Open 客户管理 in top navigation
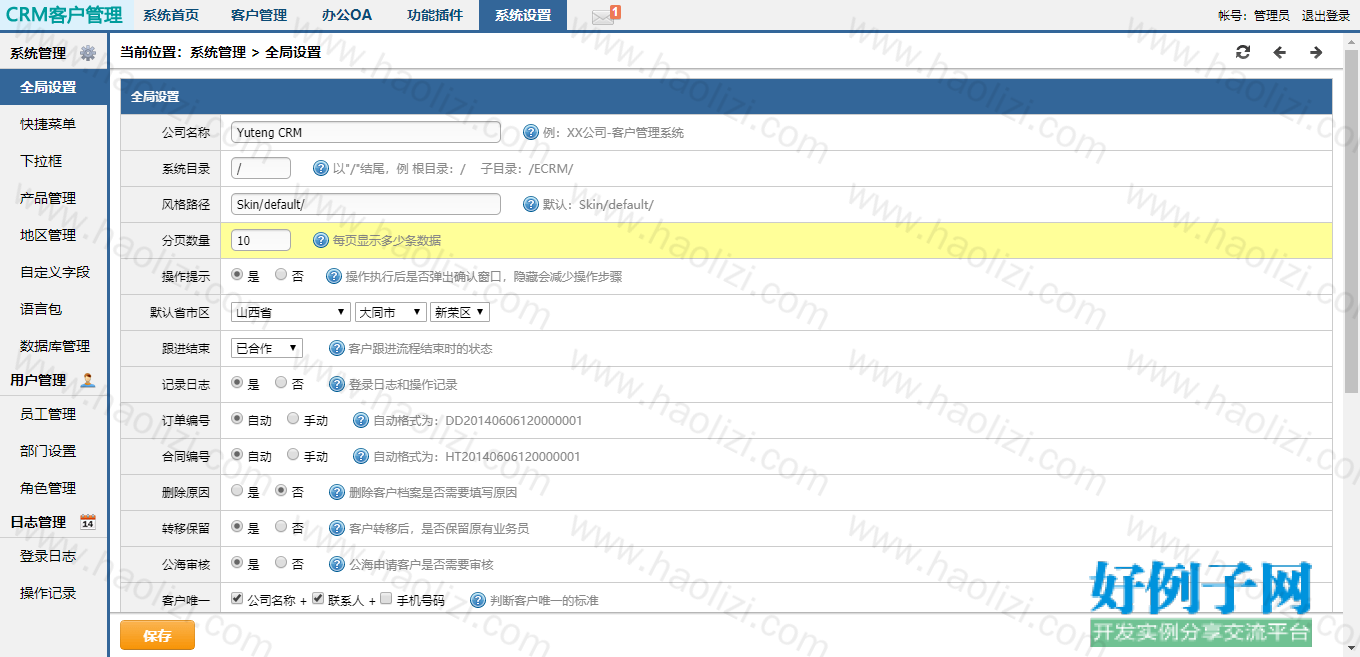This screenshot has width=1360, height=657. (x=259, y=15)
